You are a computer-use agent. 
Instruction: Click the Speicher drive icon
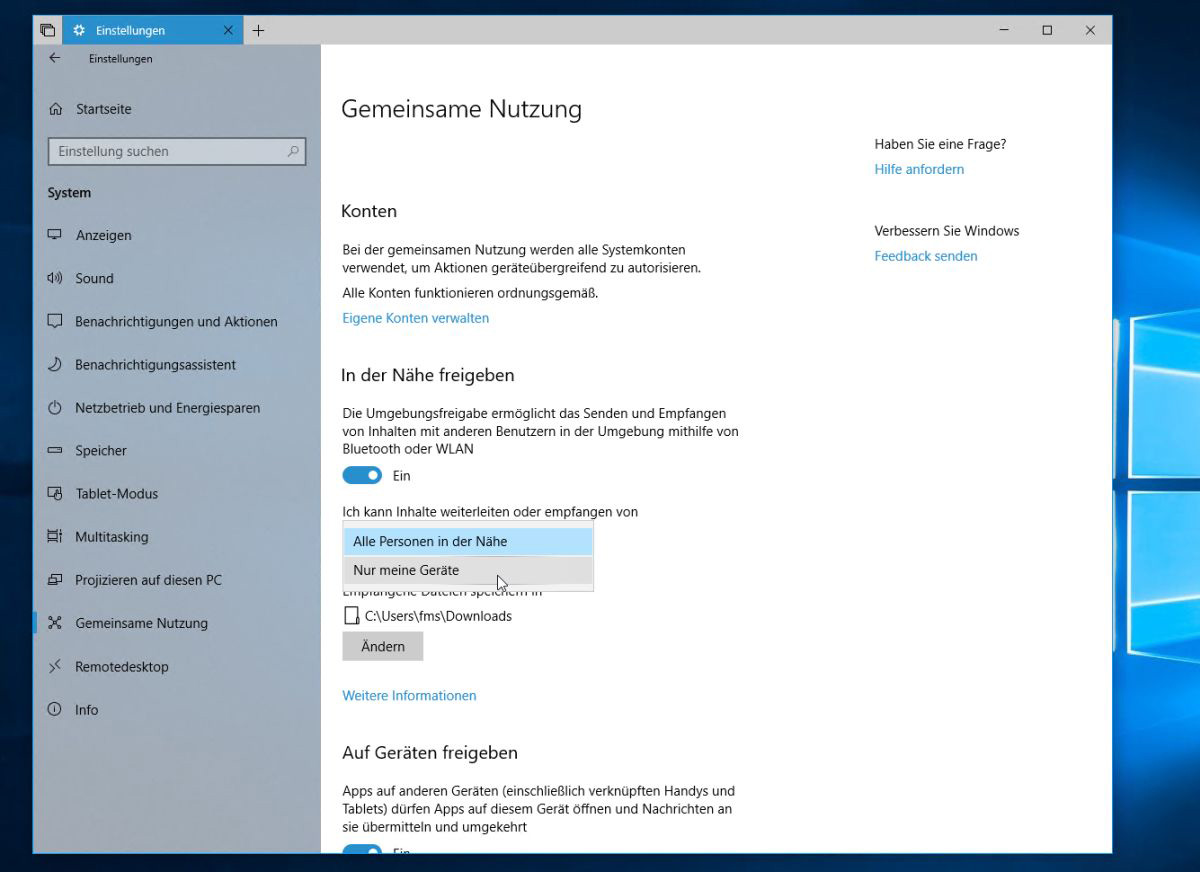tap(53, 450)
